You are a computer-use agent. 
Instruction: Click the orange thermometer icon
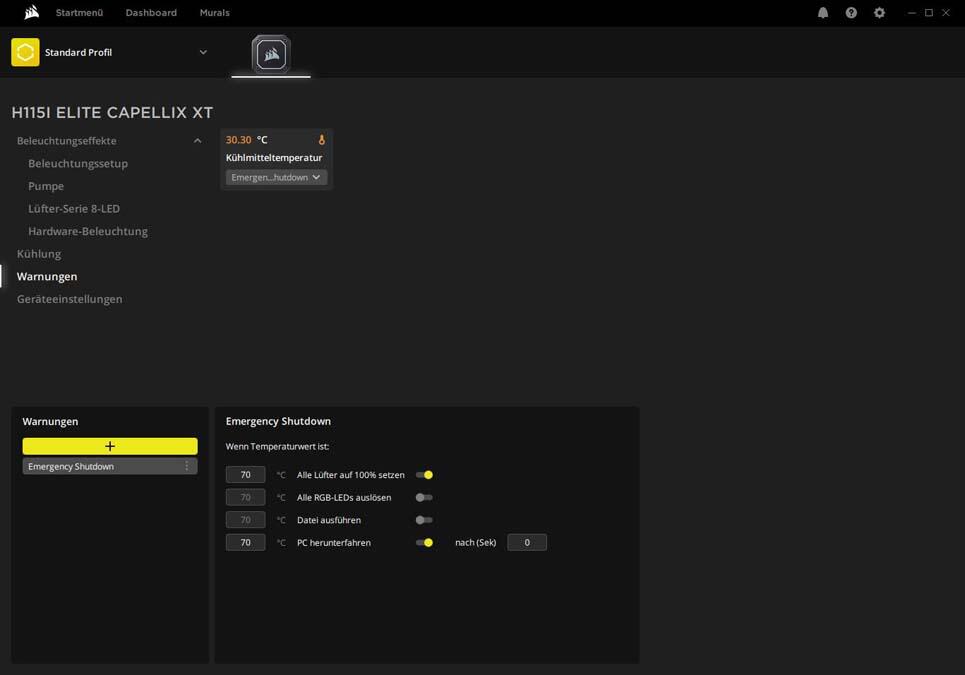tap(321, 140)
